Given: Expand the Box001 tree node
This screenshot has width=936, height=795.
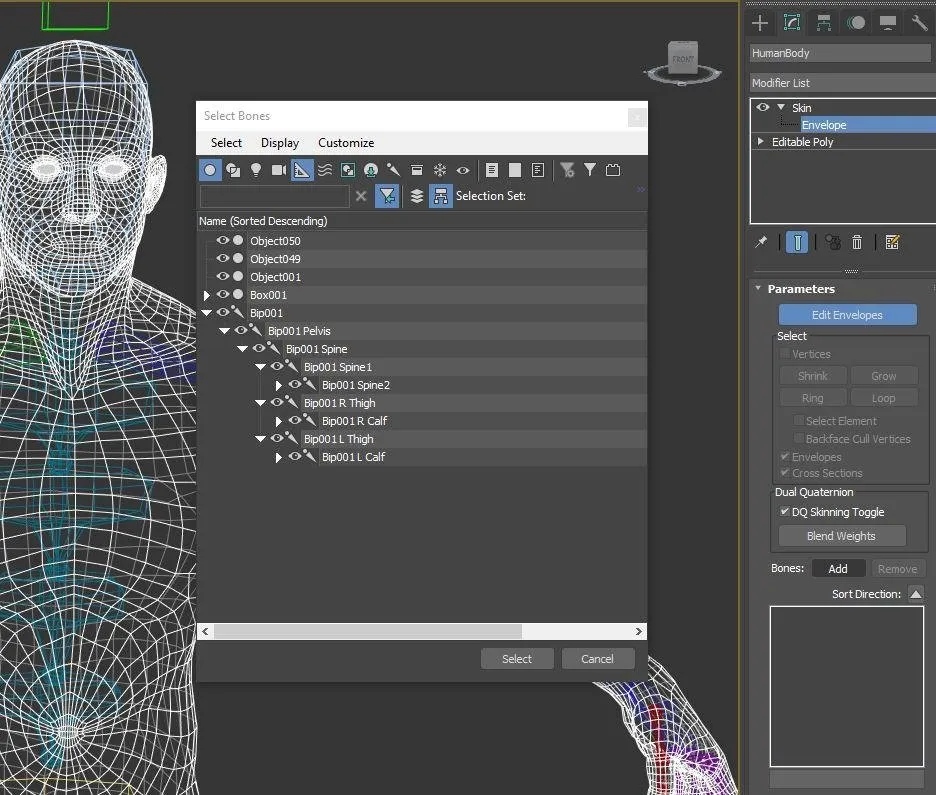Looking at the screenshot, I should [x=207, y=295].
